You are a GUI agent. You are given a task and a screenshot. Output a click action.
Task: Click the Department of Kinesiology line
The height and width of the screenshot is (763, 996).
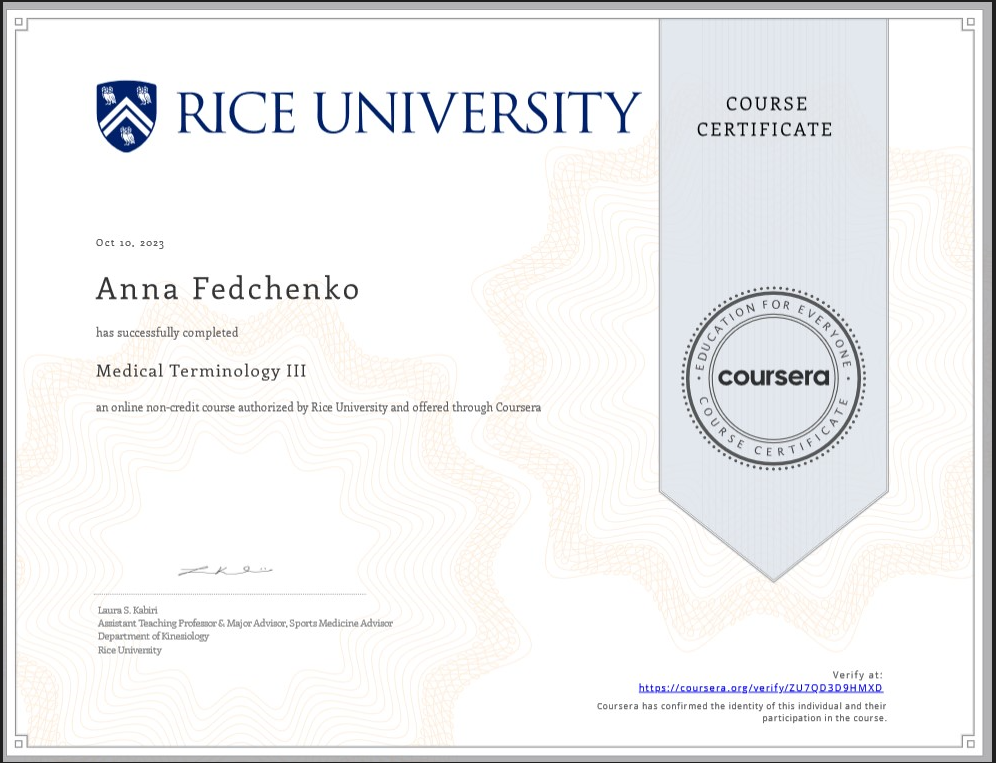tap(153, 637)
